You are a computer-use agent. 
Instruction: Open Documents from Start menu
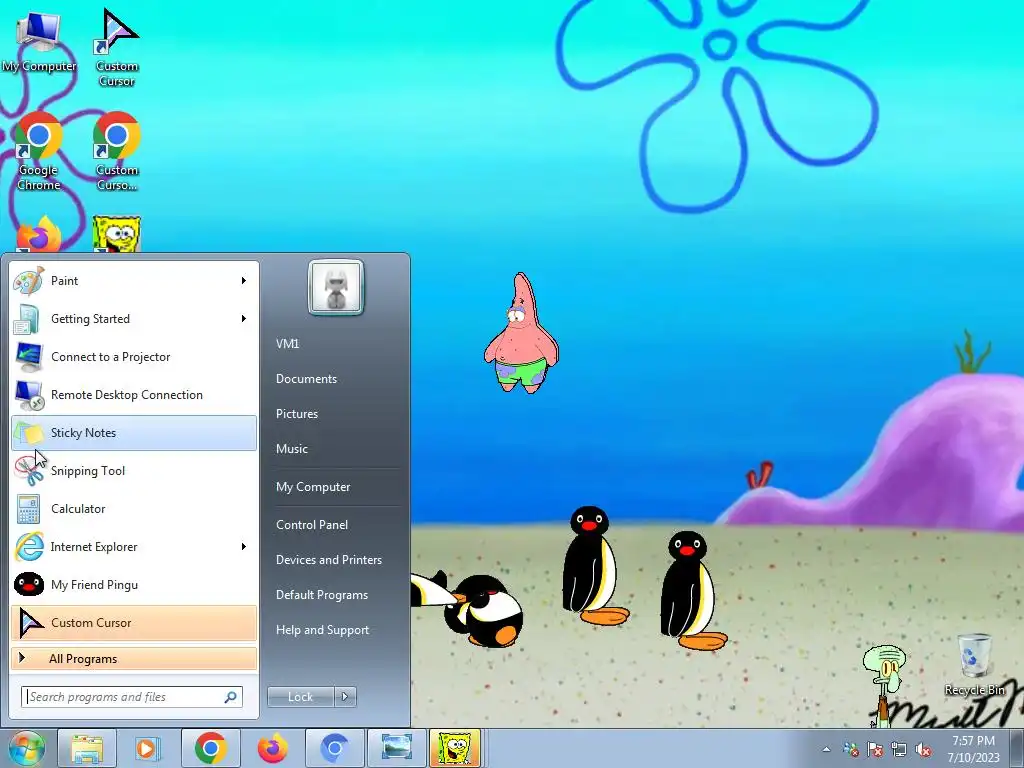pyautogui.click(x=306, y=379)
